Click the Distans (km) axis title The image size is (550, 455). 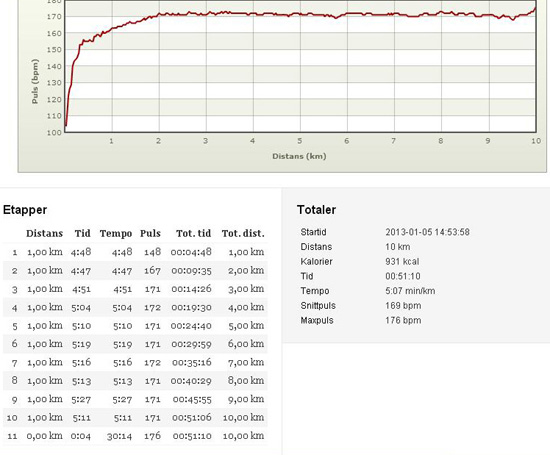pyautogui.click(x=299, y=156)
